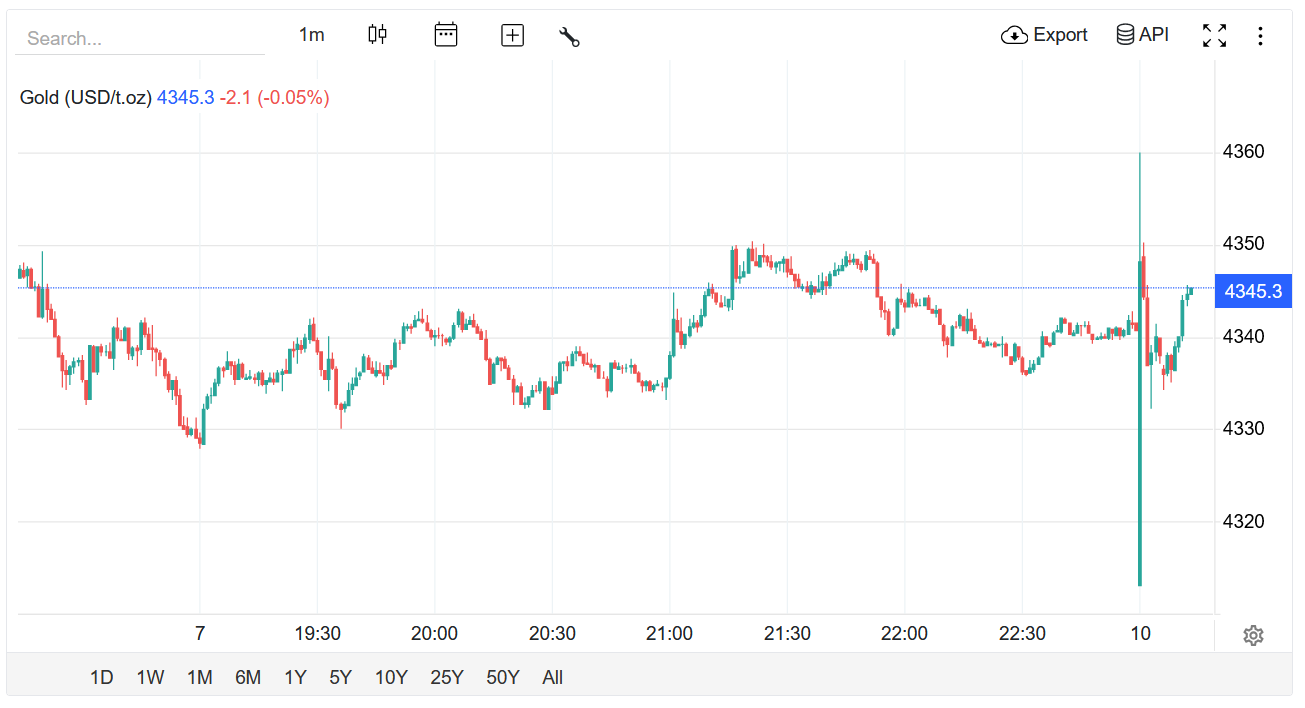
Task: Open the API database icon
Action: click(1125, 35)
